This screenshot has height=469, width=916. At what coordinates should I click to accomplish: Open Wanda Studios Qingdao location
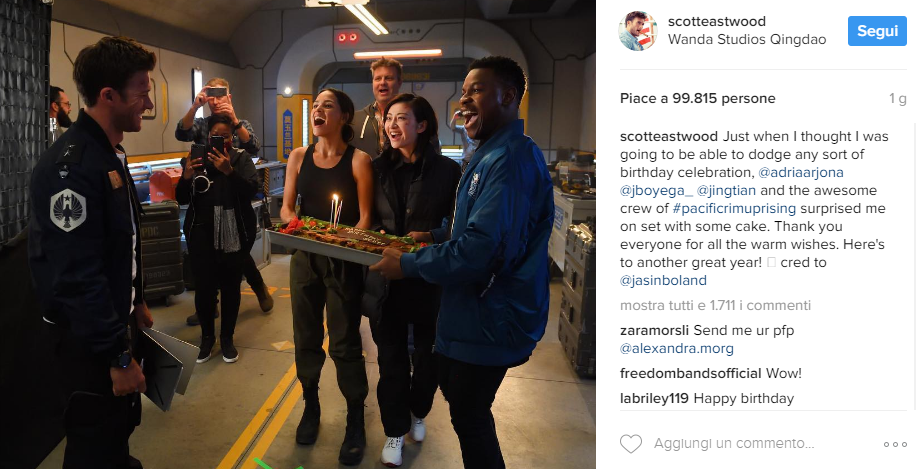(x=747, y=40)
